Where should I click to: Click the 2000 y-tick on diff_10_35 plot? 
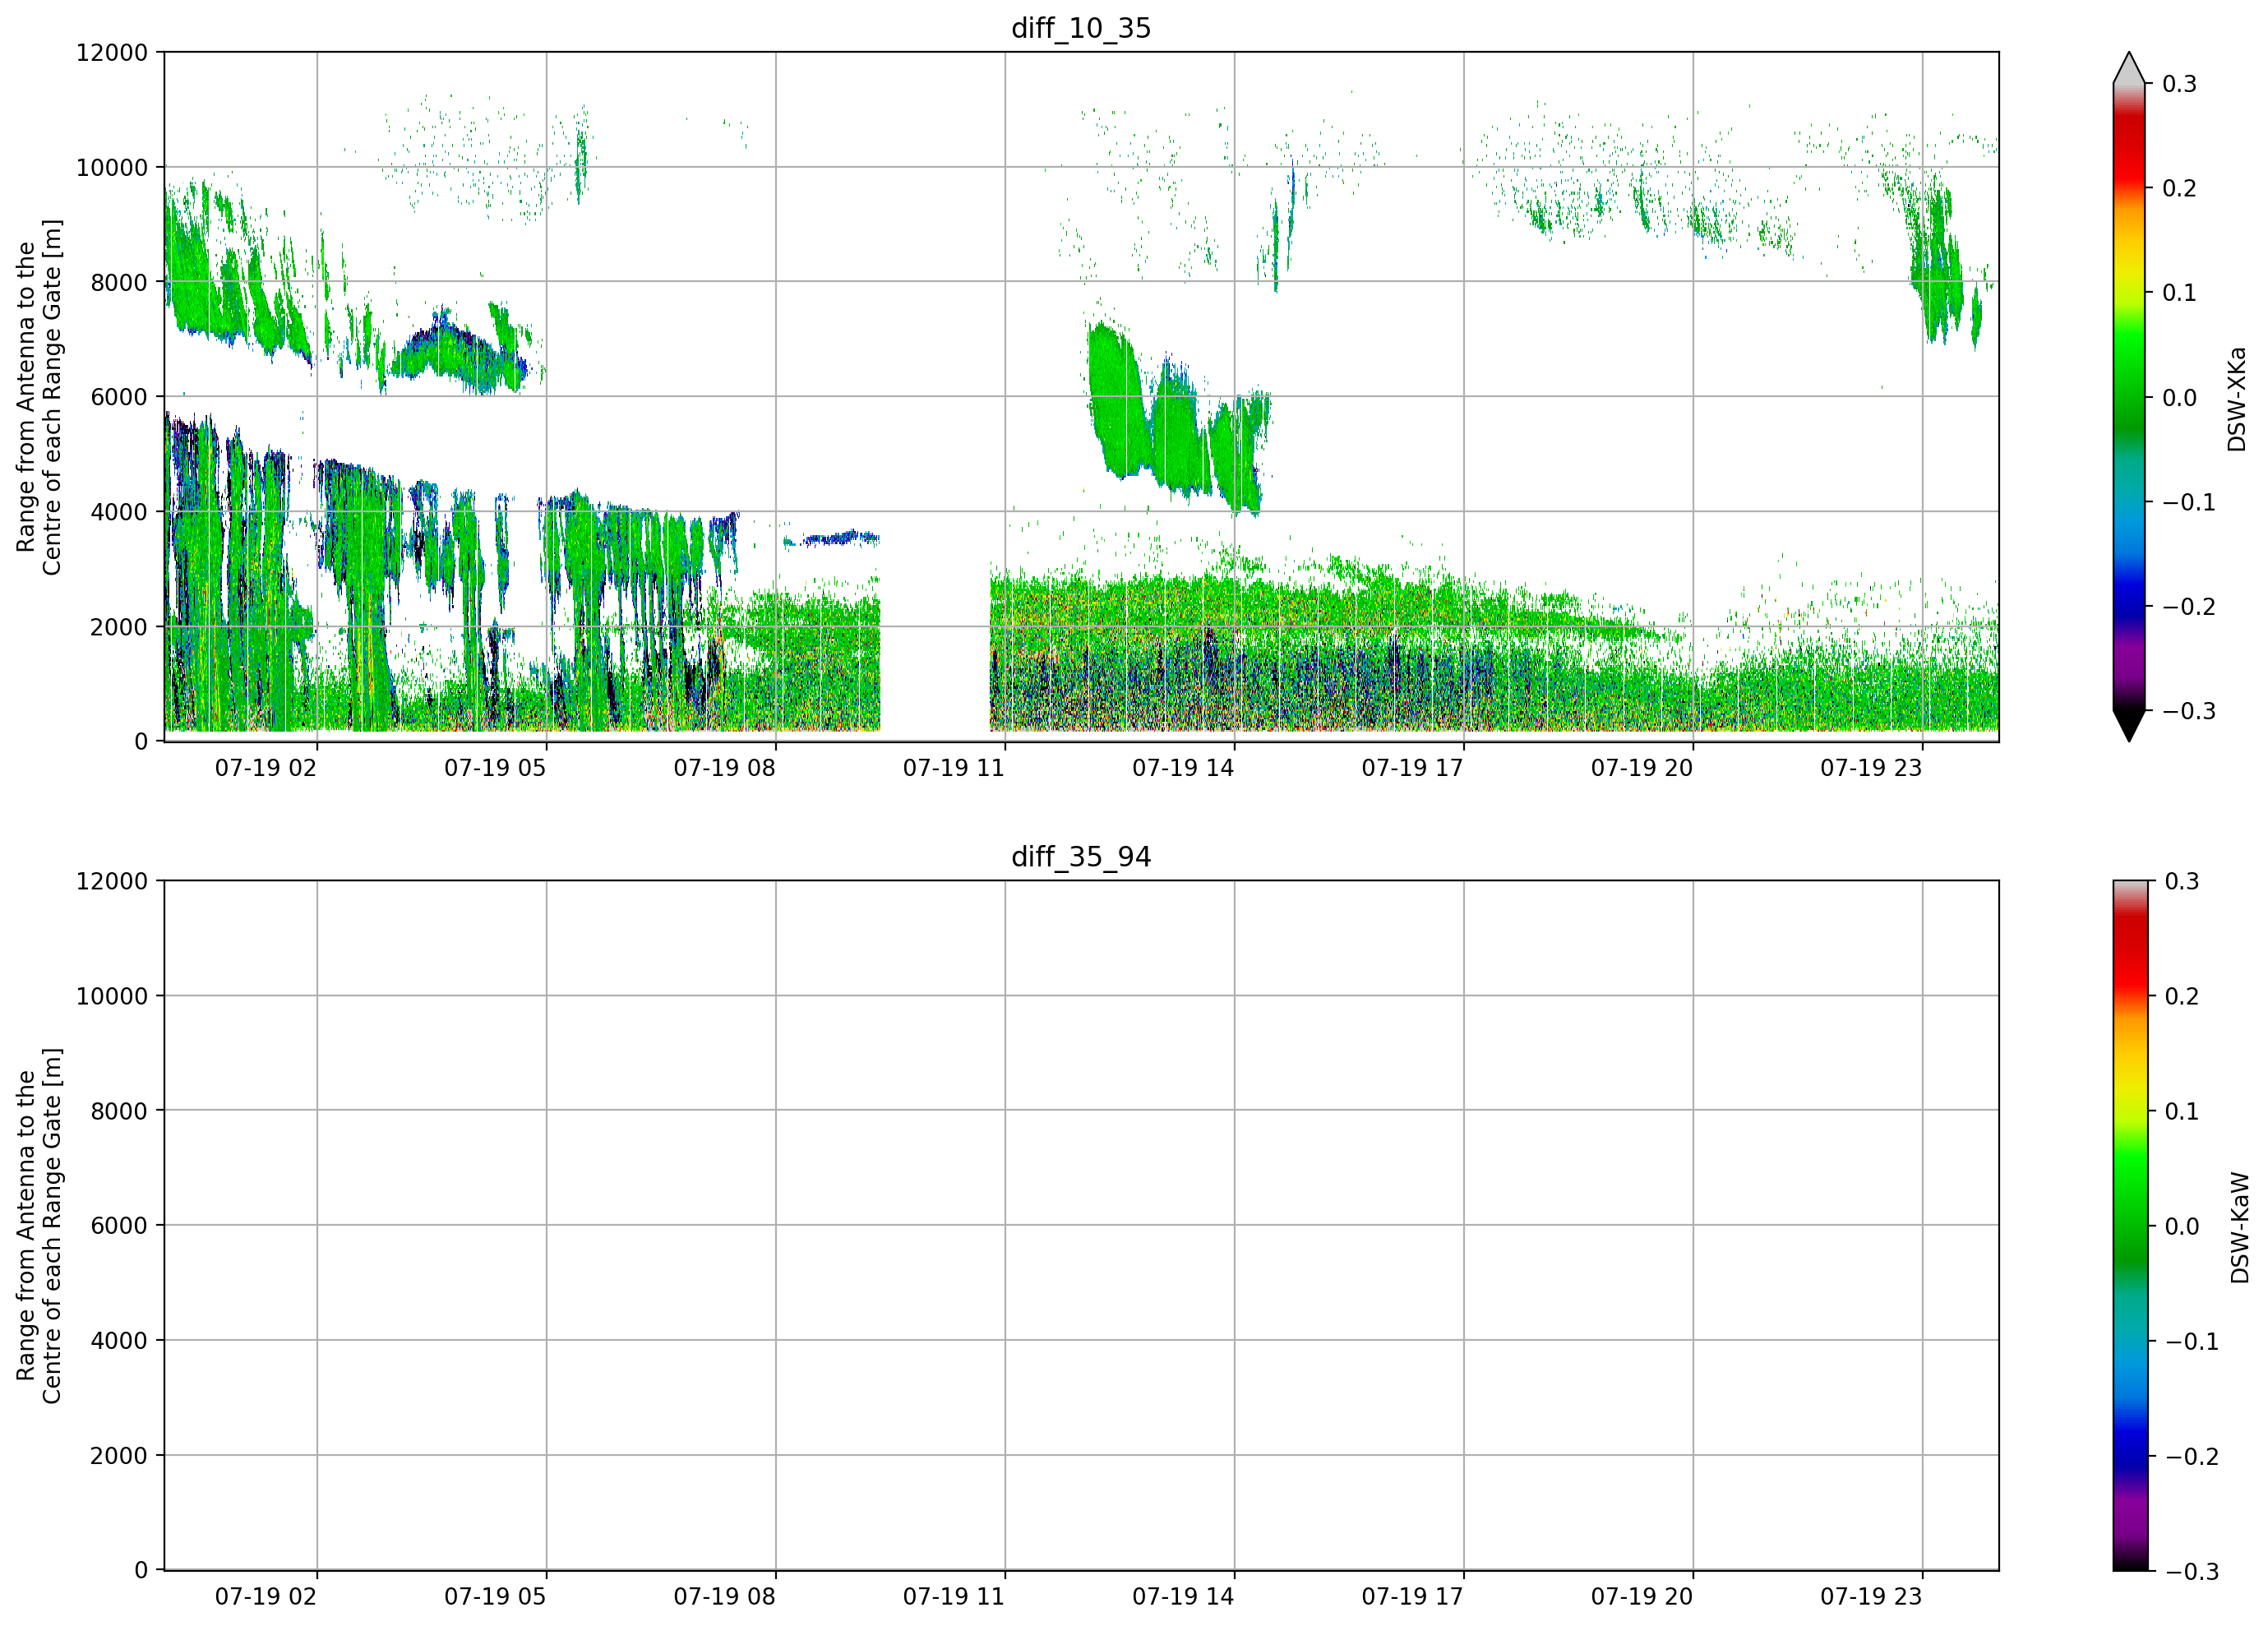point(119,627)
